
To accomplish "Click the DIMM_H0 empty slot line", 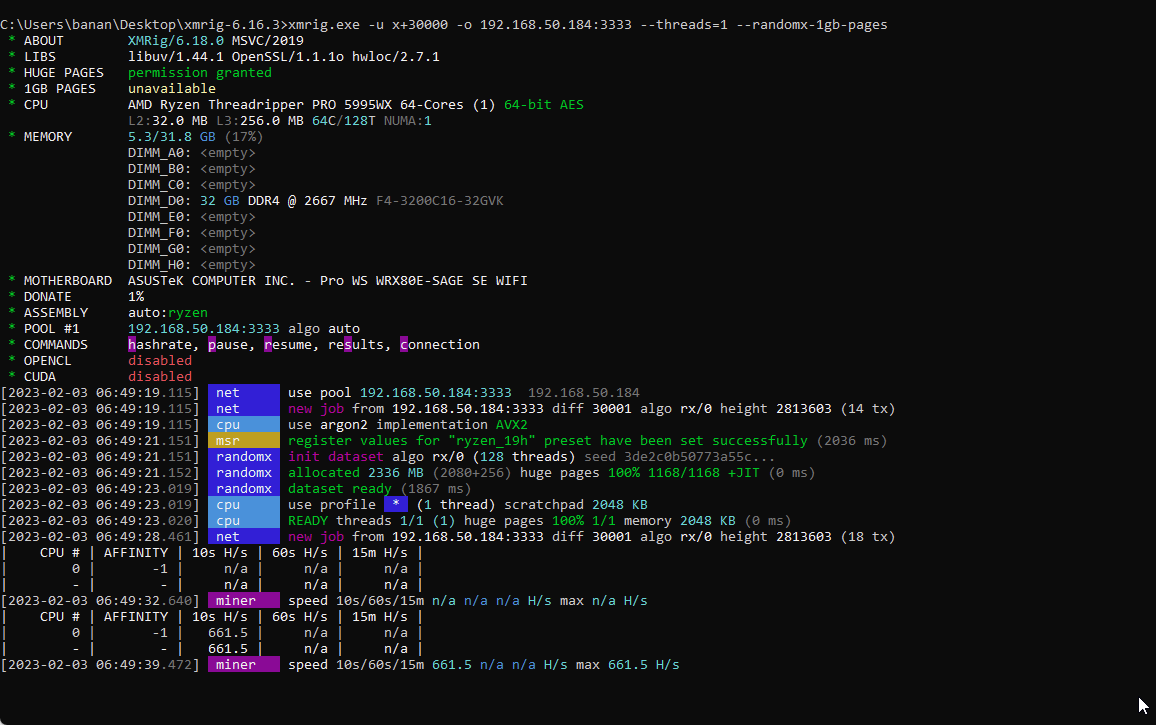I will (x=192, y=265).
